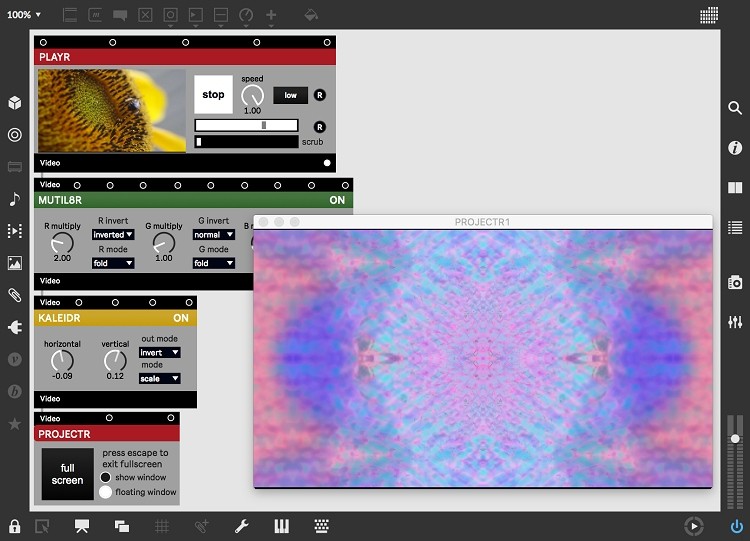Viewport: 750px width, 541px height.
Task: Enter presentation mode from bottom toolbar
Action: point(82,526)
